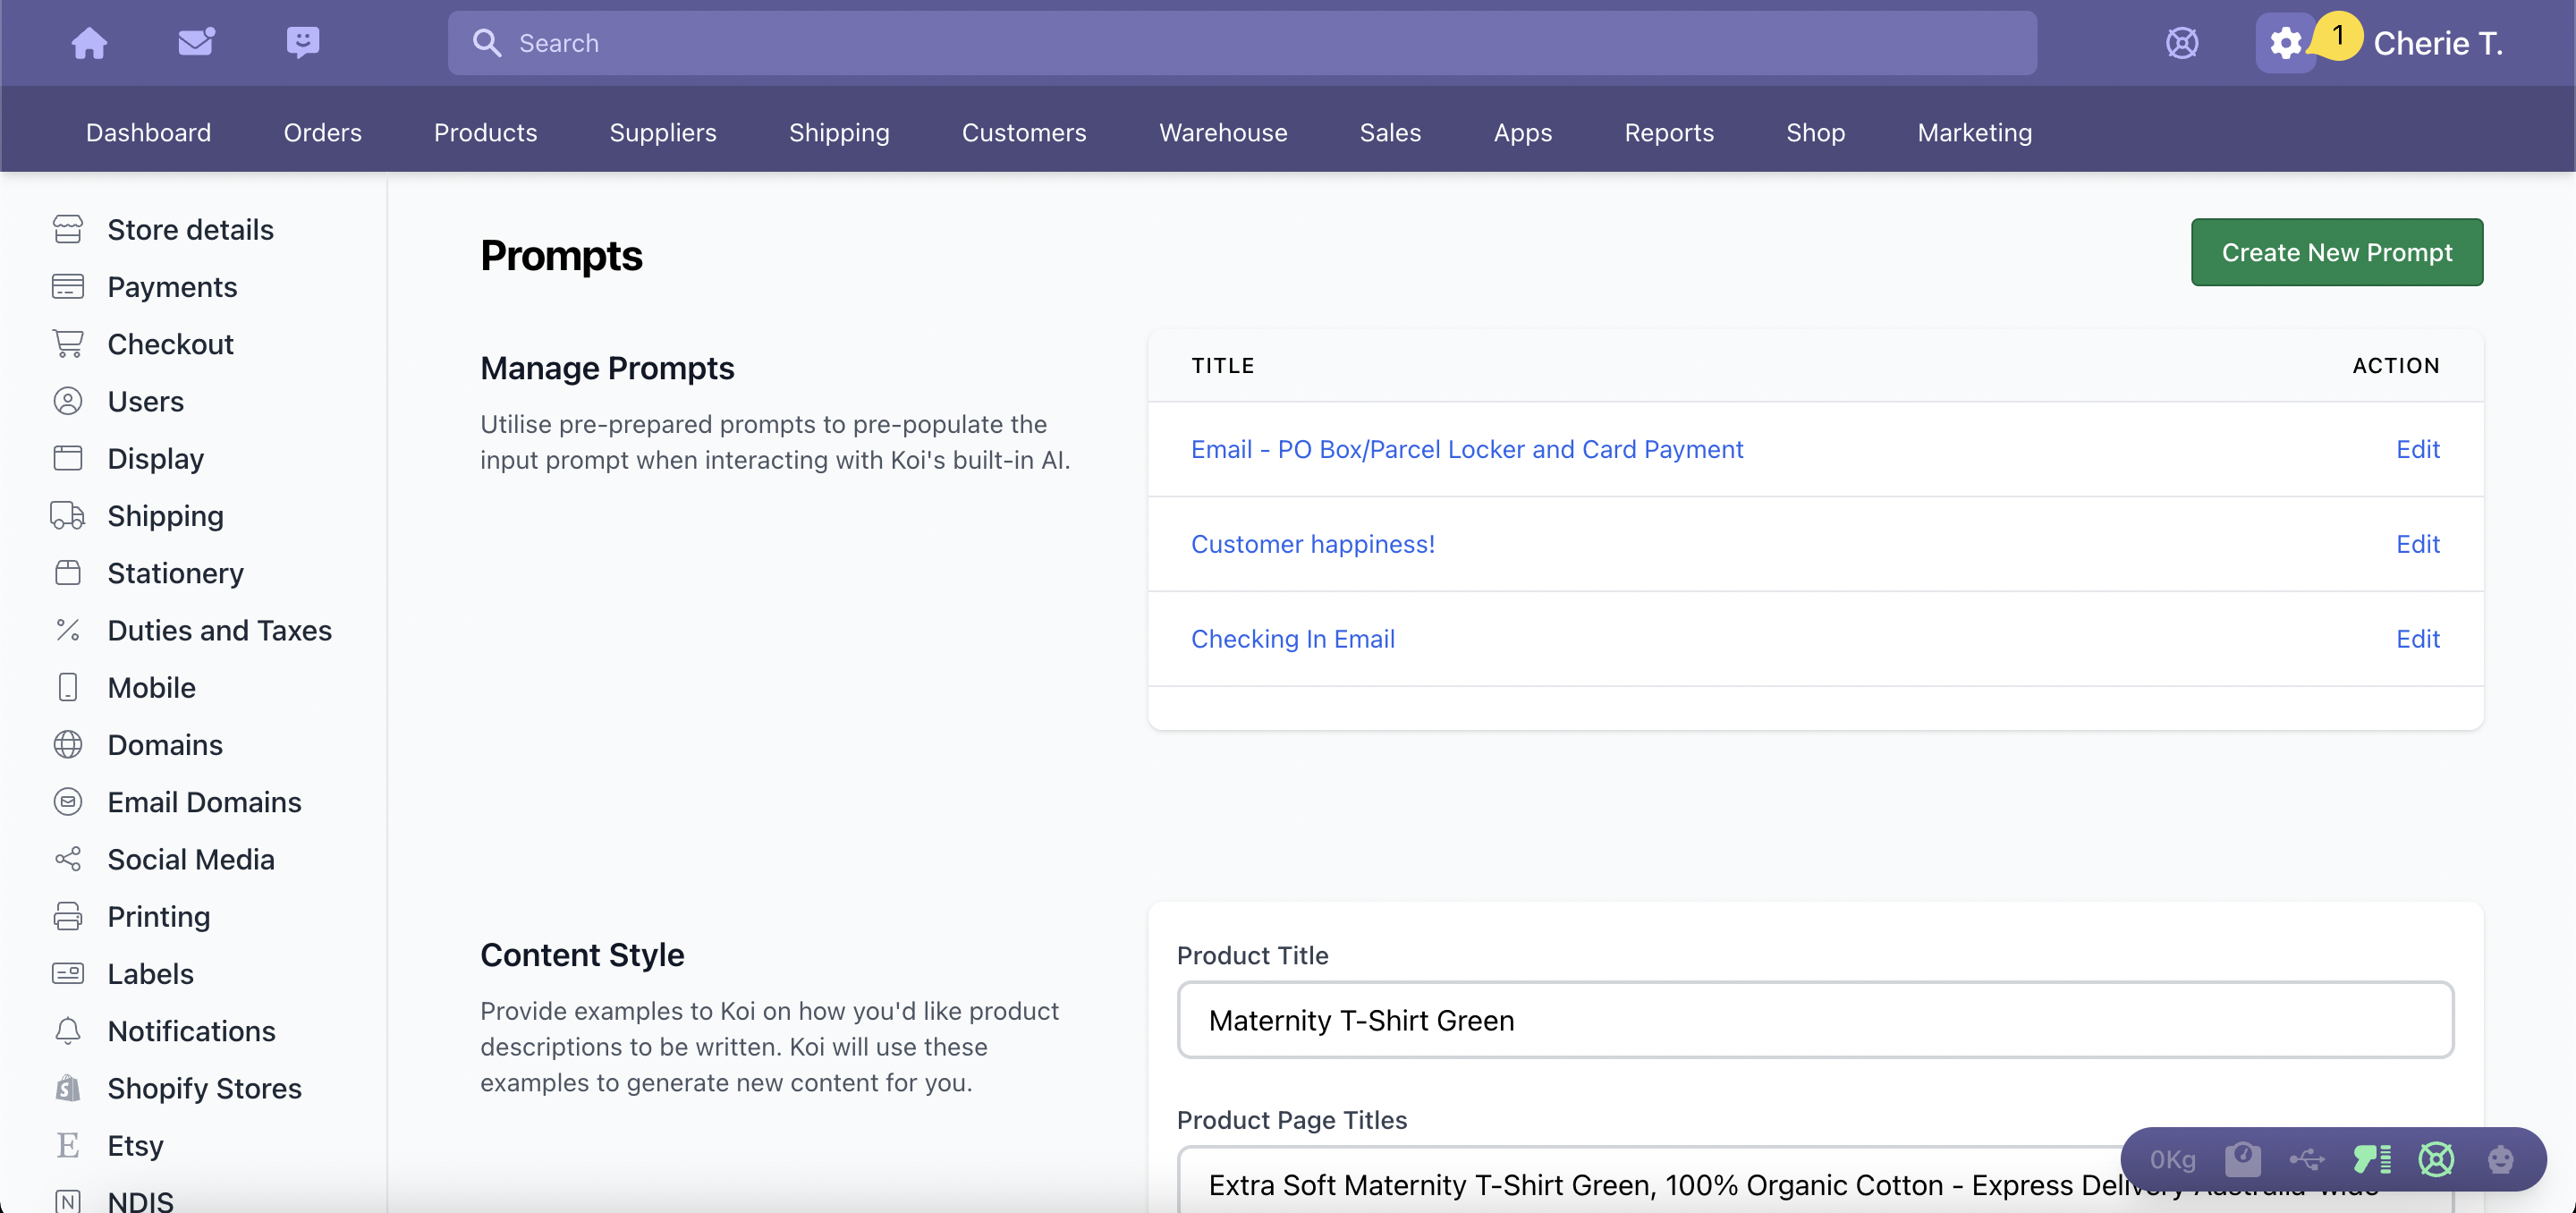Edit the PO Box/Parcel Locker email prompt
Screen dimensions: 2576x1213
click(x=2417, y=449)
